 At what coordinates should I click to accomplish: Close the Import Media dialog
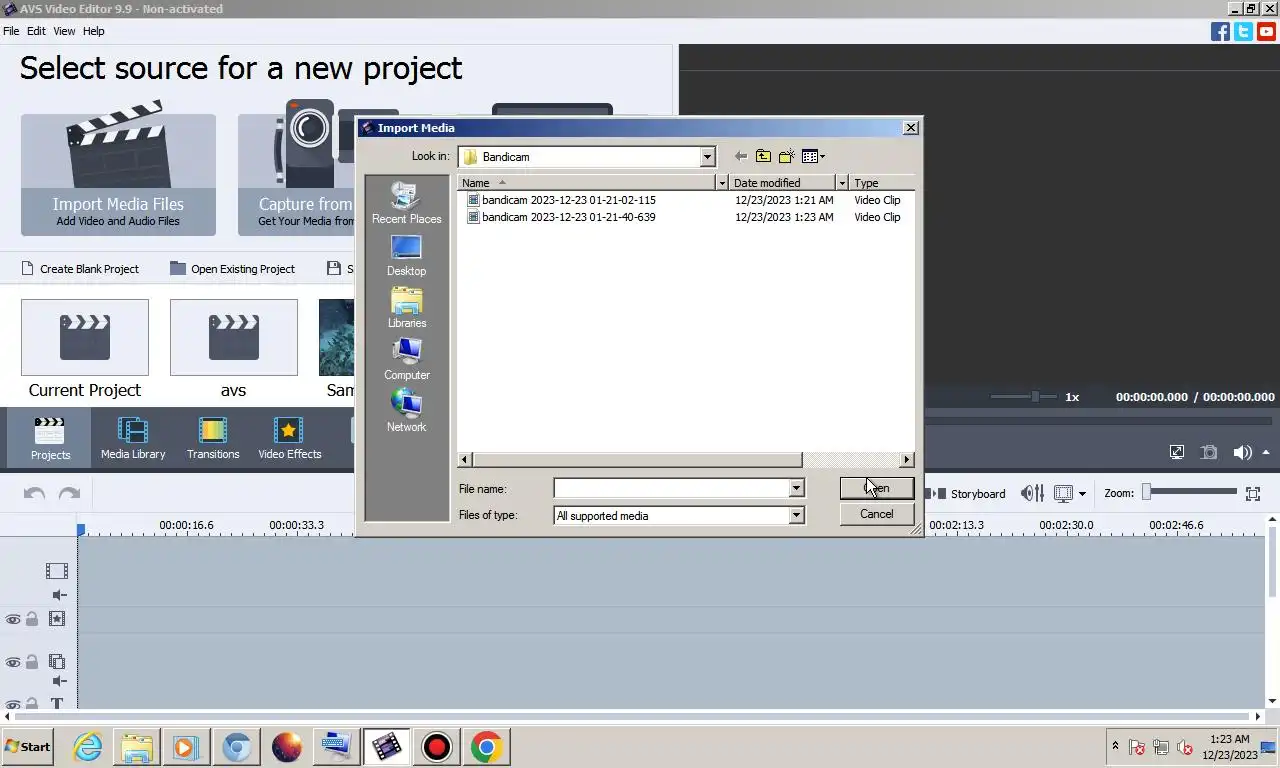(x=910, y=128)
